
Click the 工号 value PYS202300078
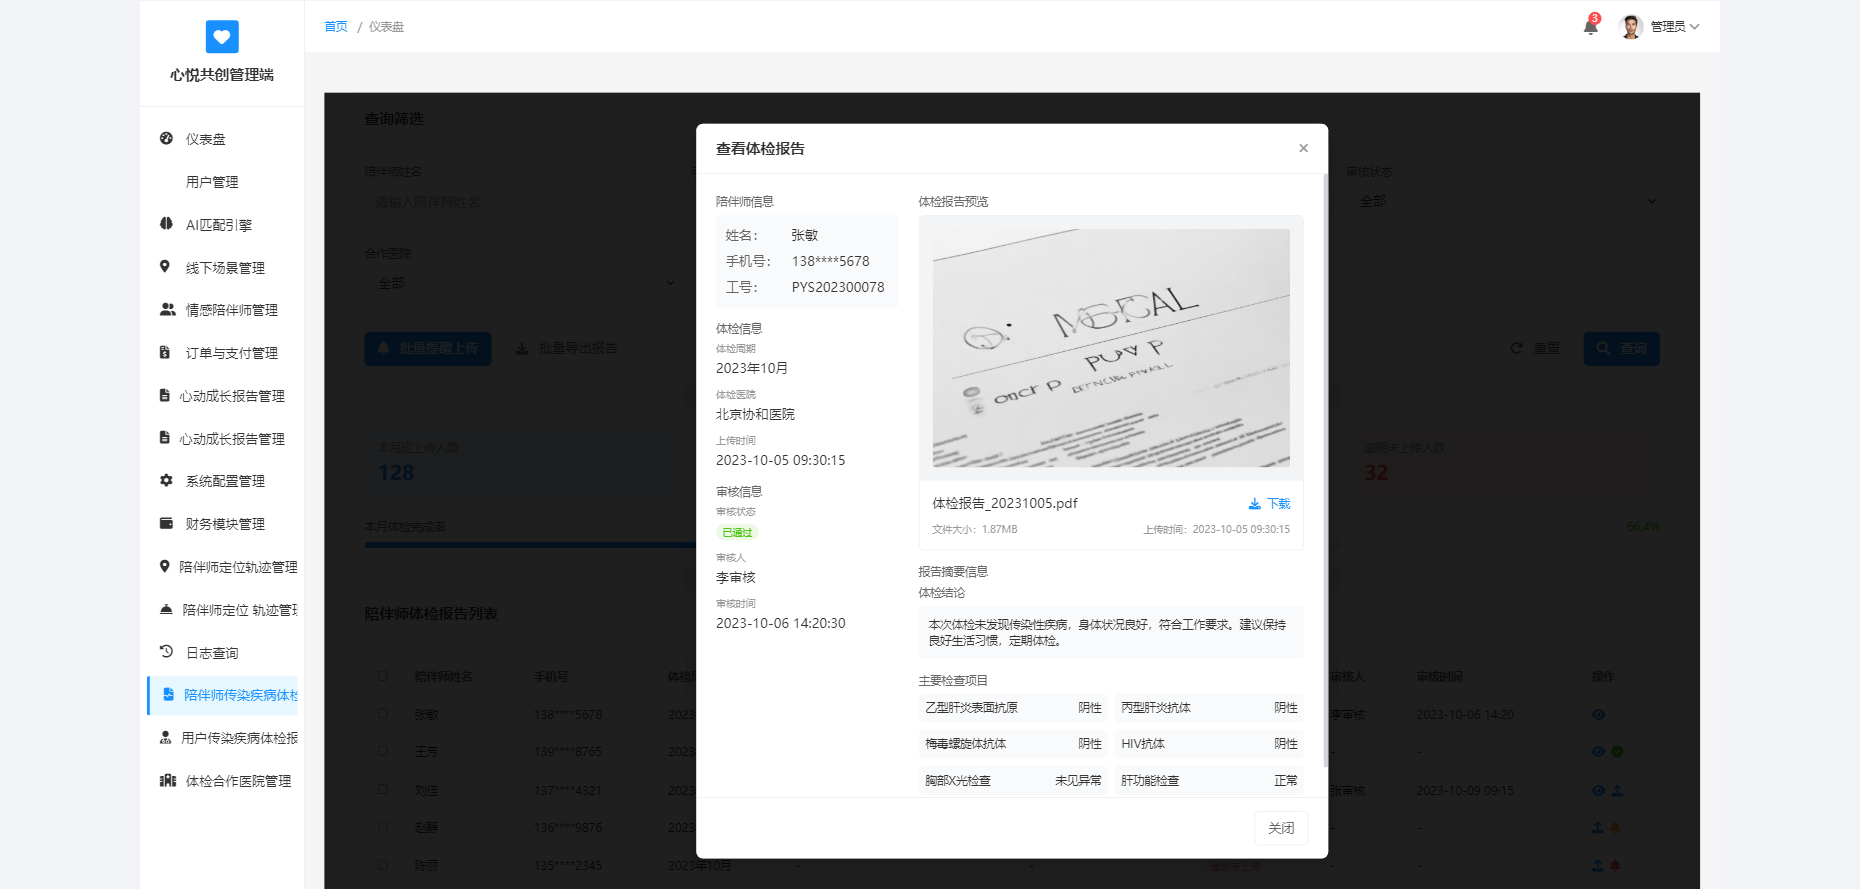(x=838, y=287)
